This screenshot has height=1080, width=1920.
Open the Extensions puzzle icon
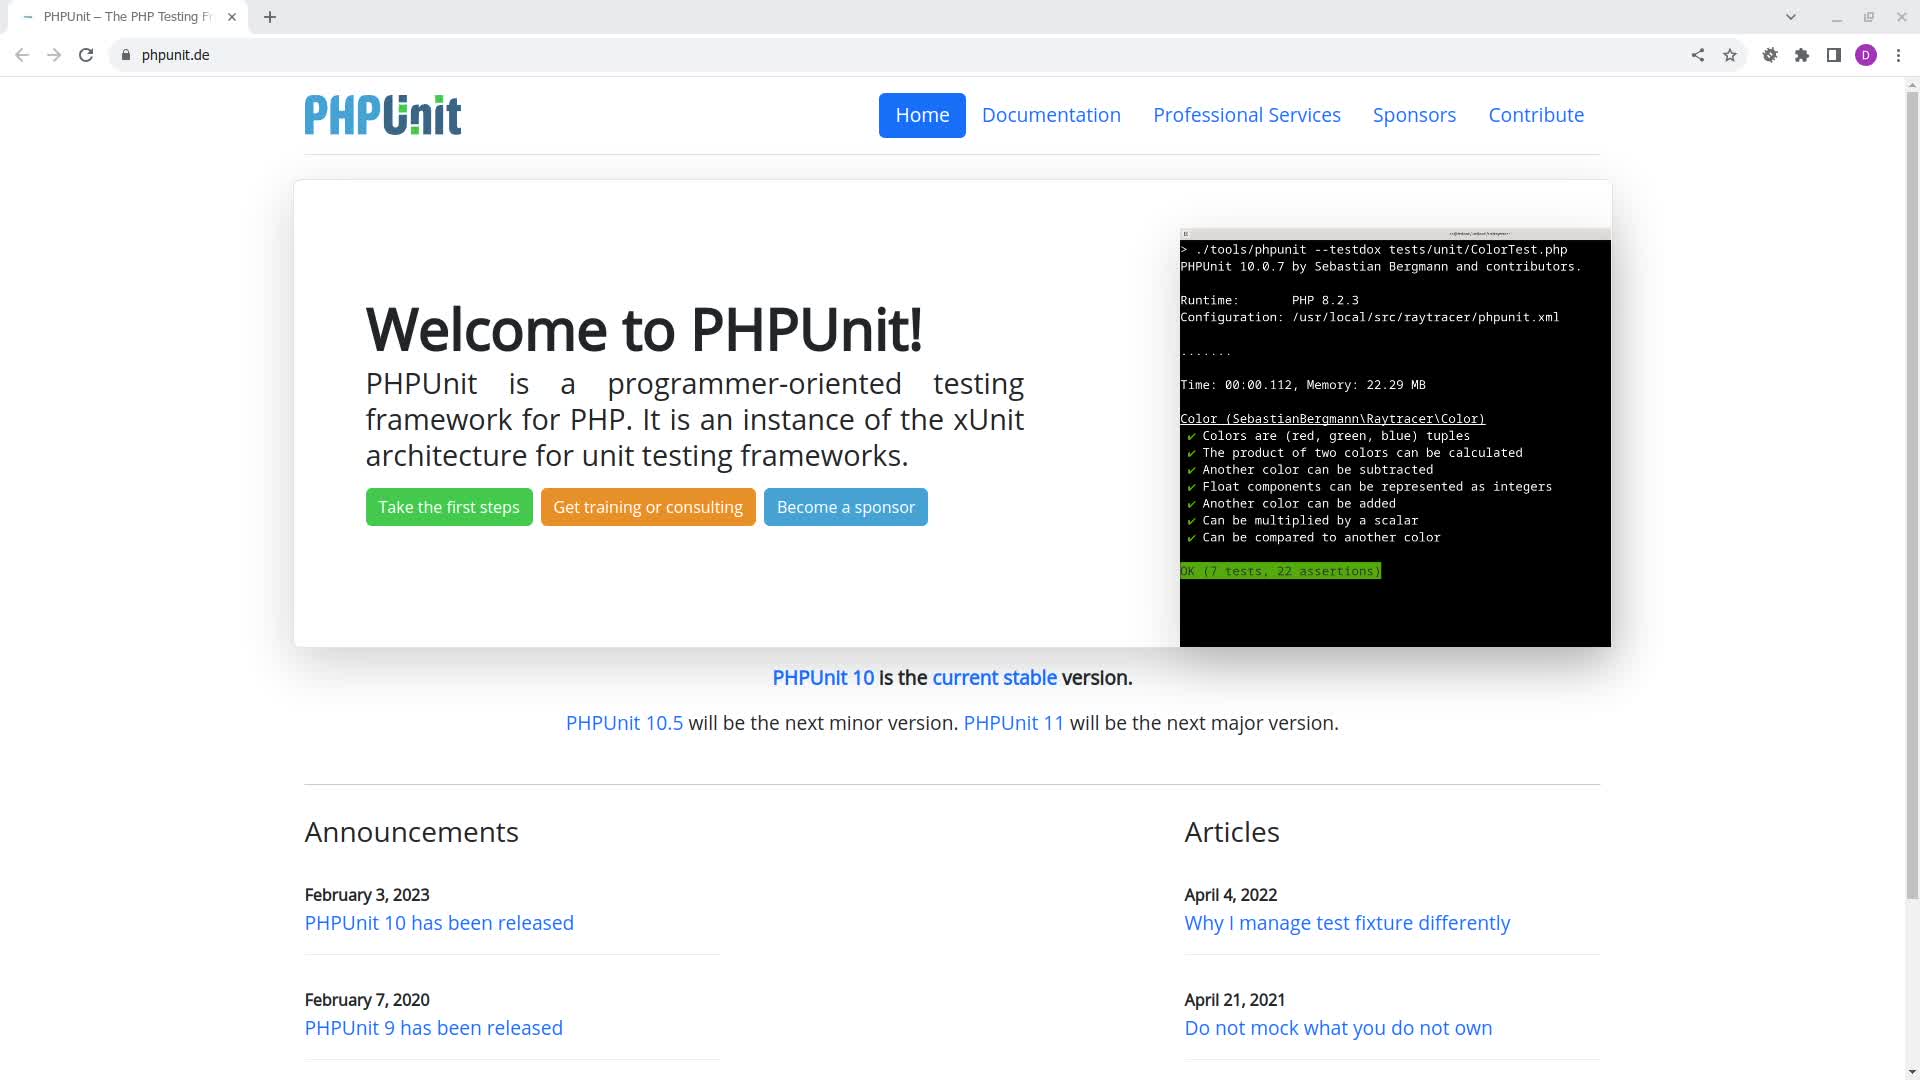click(x=1802, y=55)
